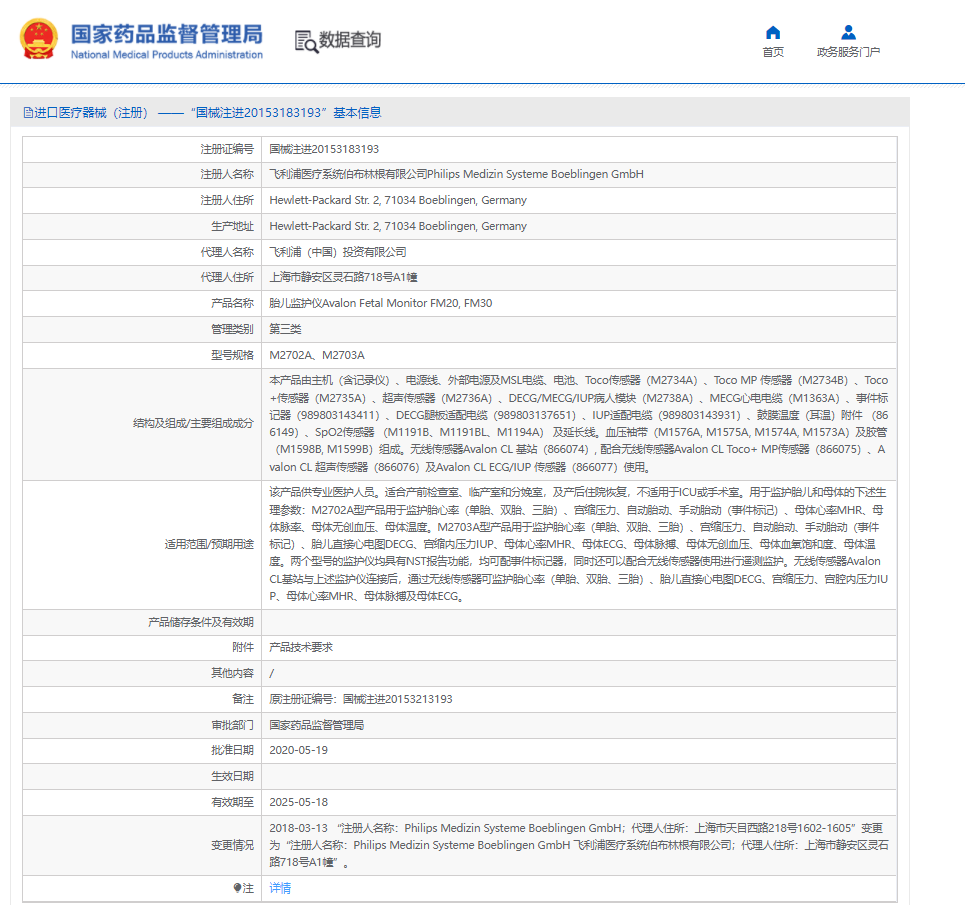This screenshot has height=905, width=965.
Task: Click remark 原注册证编号：国械注进20153213193
Action: [361, 699]
